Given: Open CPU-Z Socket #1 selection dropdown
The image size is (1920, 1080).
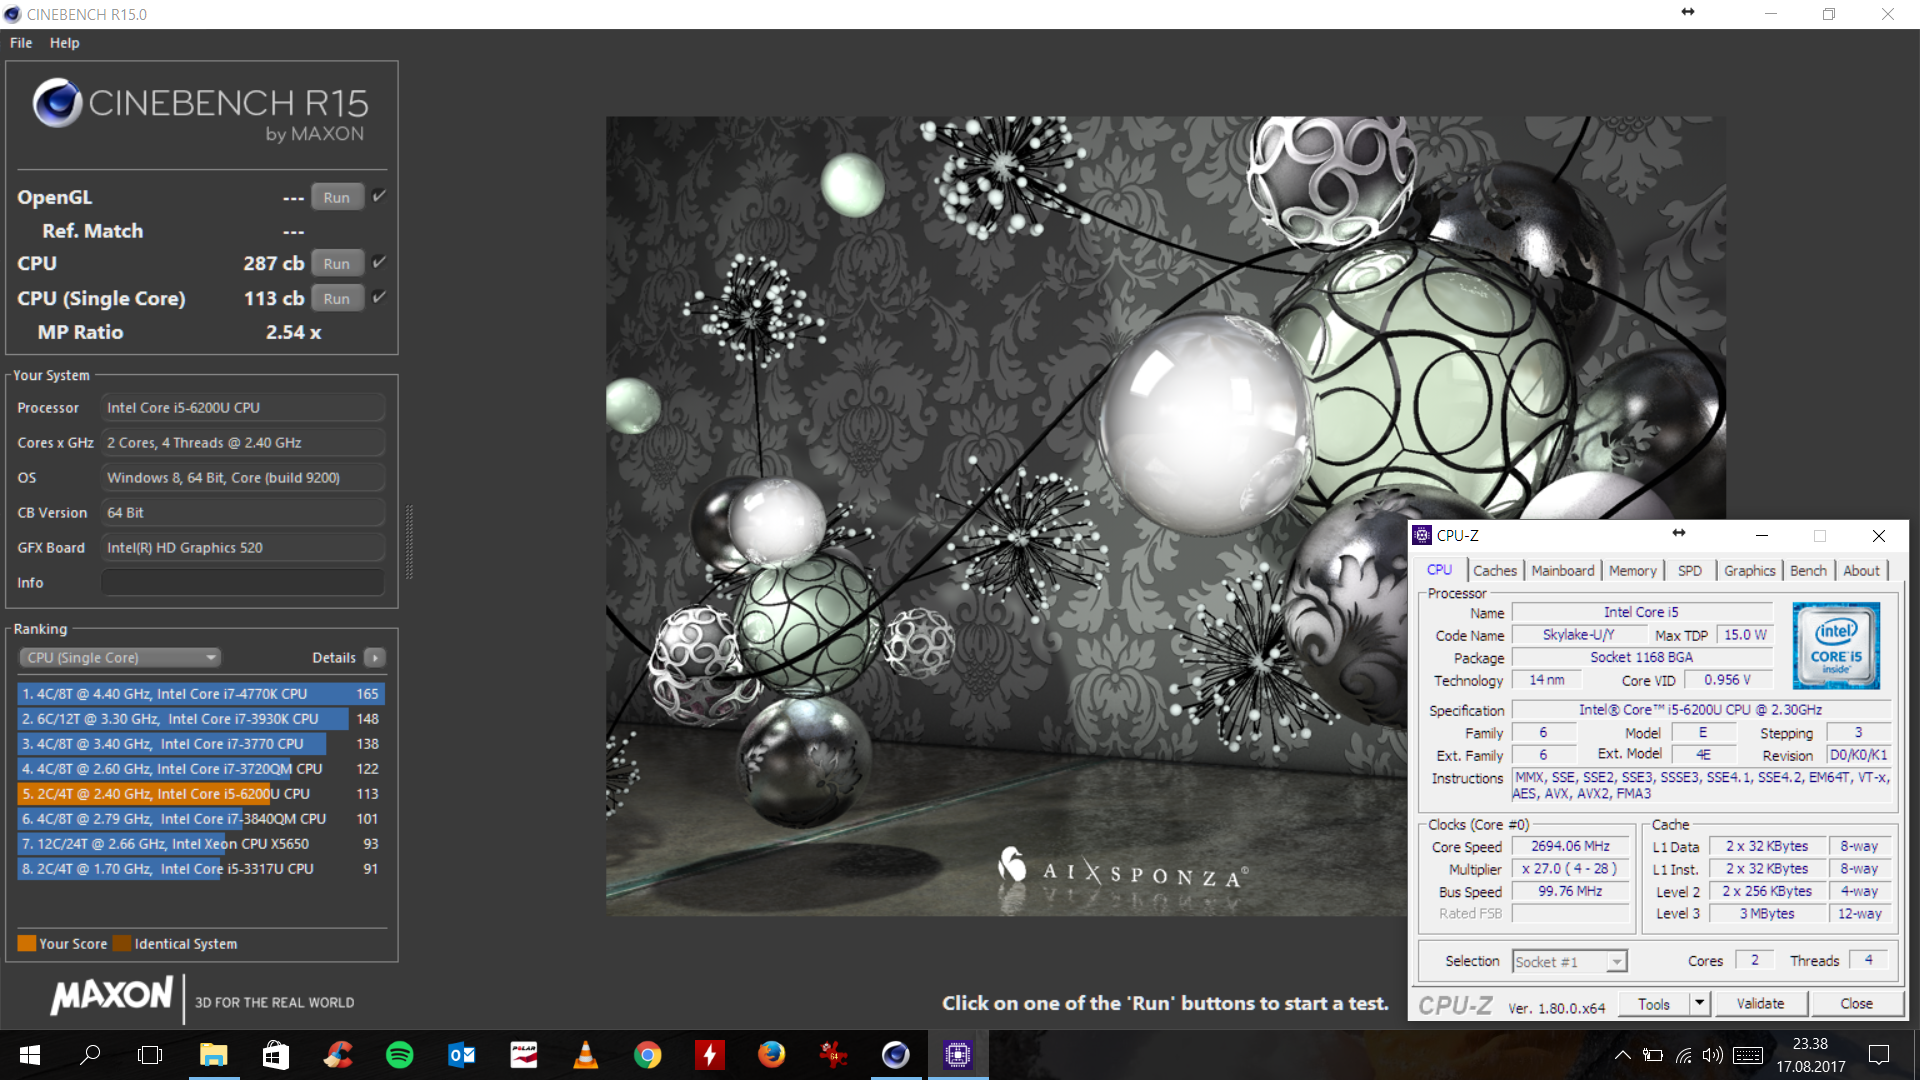Looking at the screenshot, I should 1570,961.
